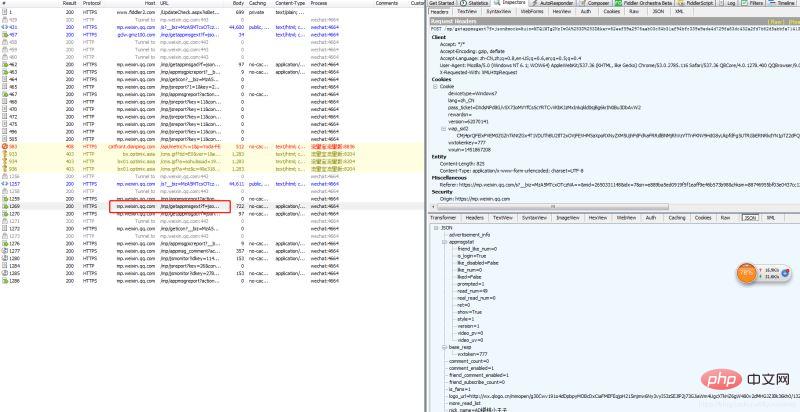Select the wxtoken=777 JSON entry
Screen dimensions: 800x412
pos(472,354)
